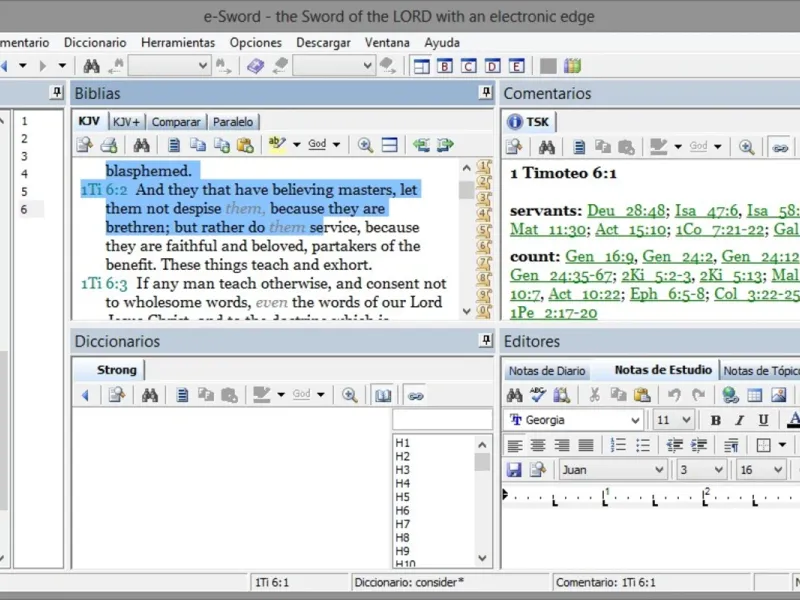
Task: Click the spell check icon in Editores toolbar
Action: click(537, 394)
